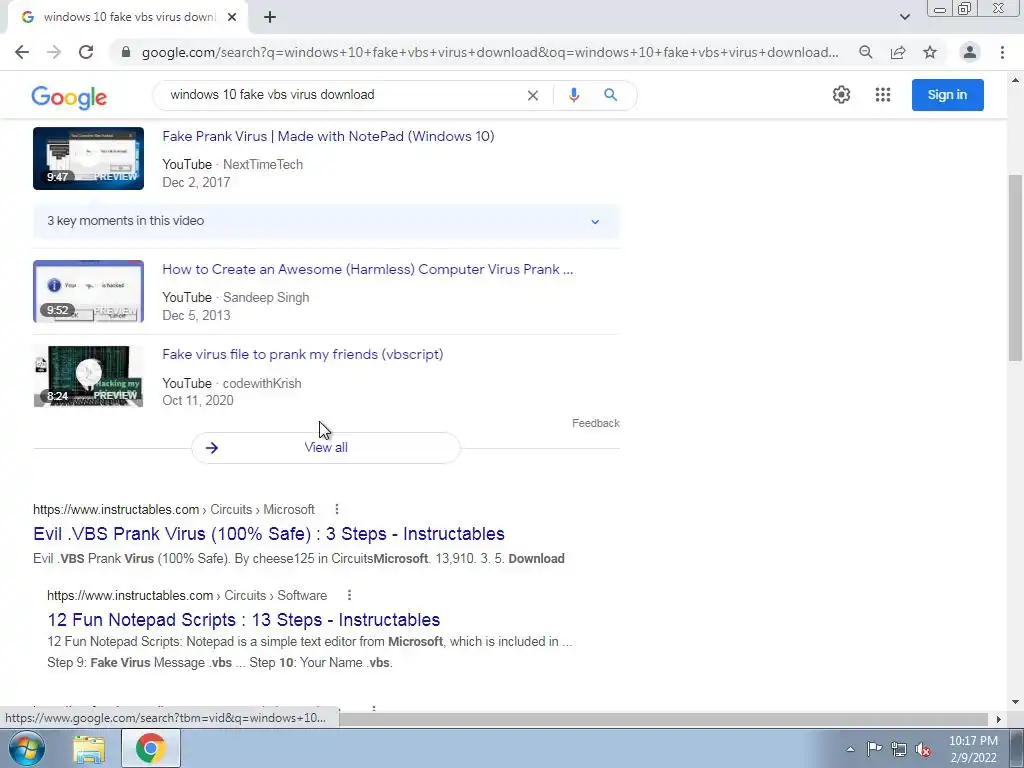Viewport: 1024px width, 768px height.
Task: Click the address bar URL
Action: tap(490, 52)
